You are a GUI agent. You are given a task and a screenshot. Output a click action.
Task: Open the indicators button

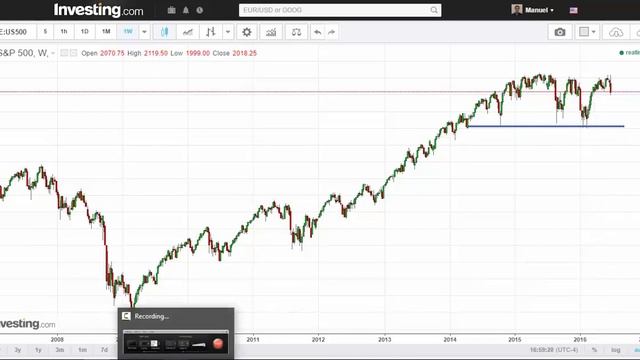coord(271,32)
